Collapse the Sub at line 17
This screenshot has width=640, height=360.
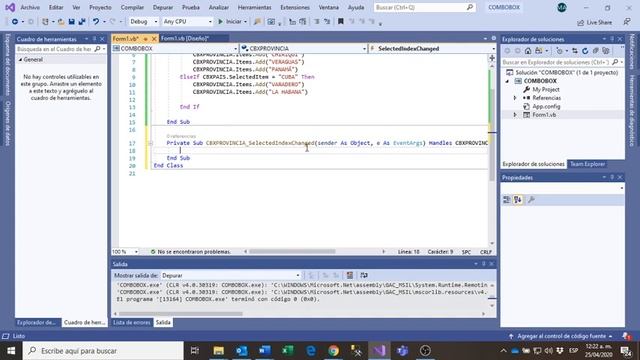[151, 143]
